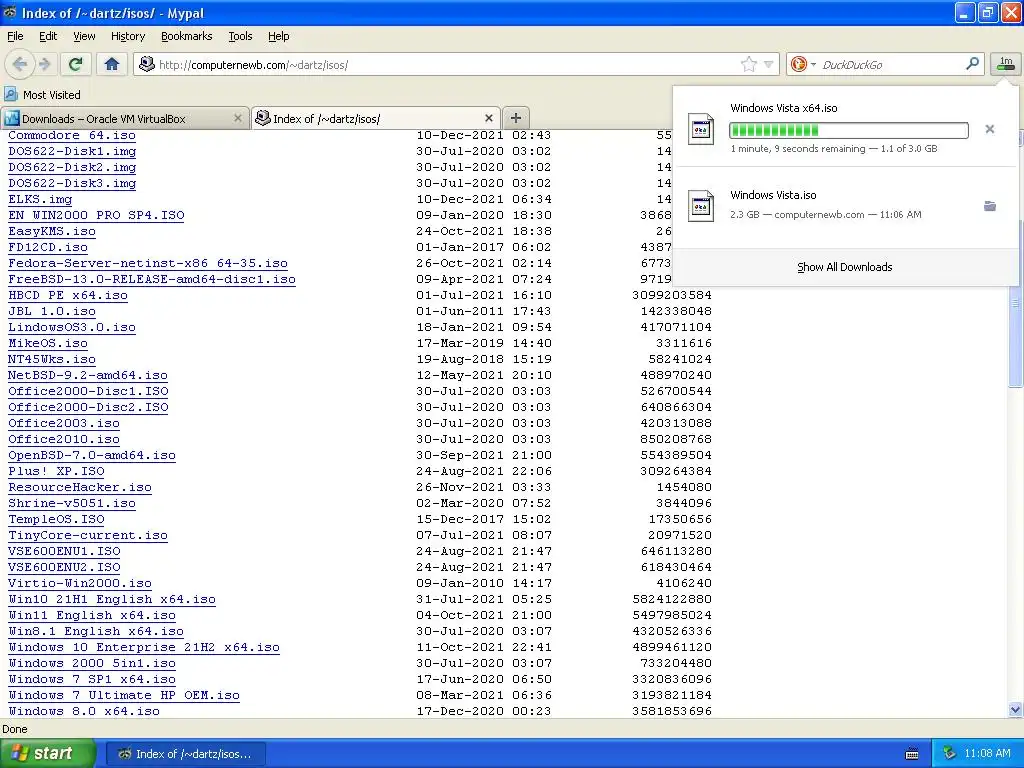Open TinyCore-current.iso link
This screenshot has height=768, width=1024.
click(x=88, y=536)
